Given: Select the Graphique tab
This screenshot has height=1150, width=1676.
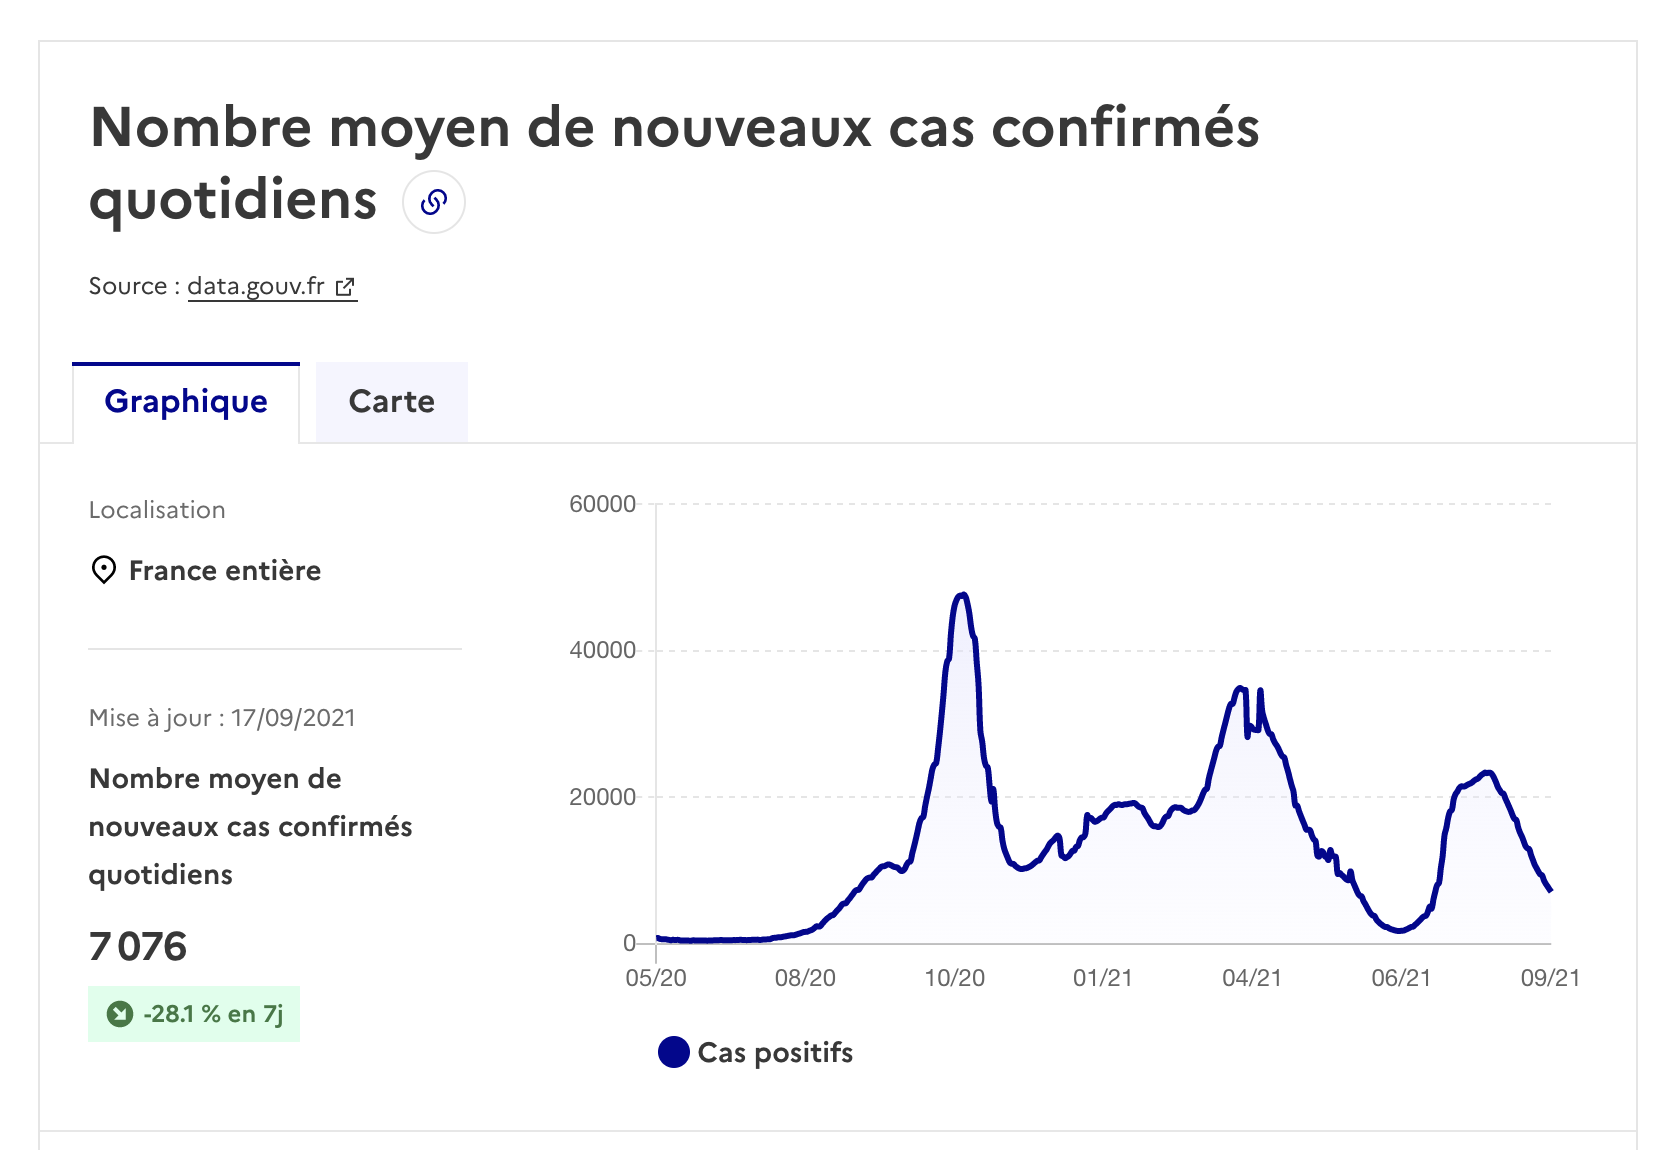Looking at the screenshot, I should (x=186, y=402).
